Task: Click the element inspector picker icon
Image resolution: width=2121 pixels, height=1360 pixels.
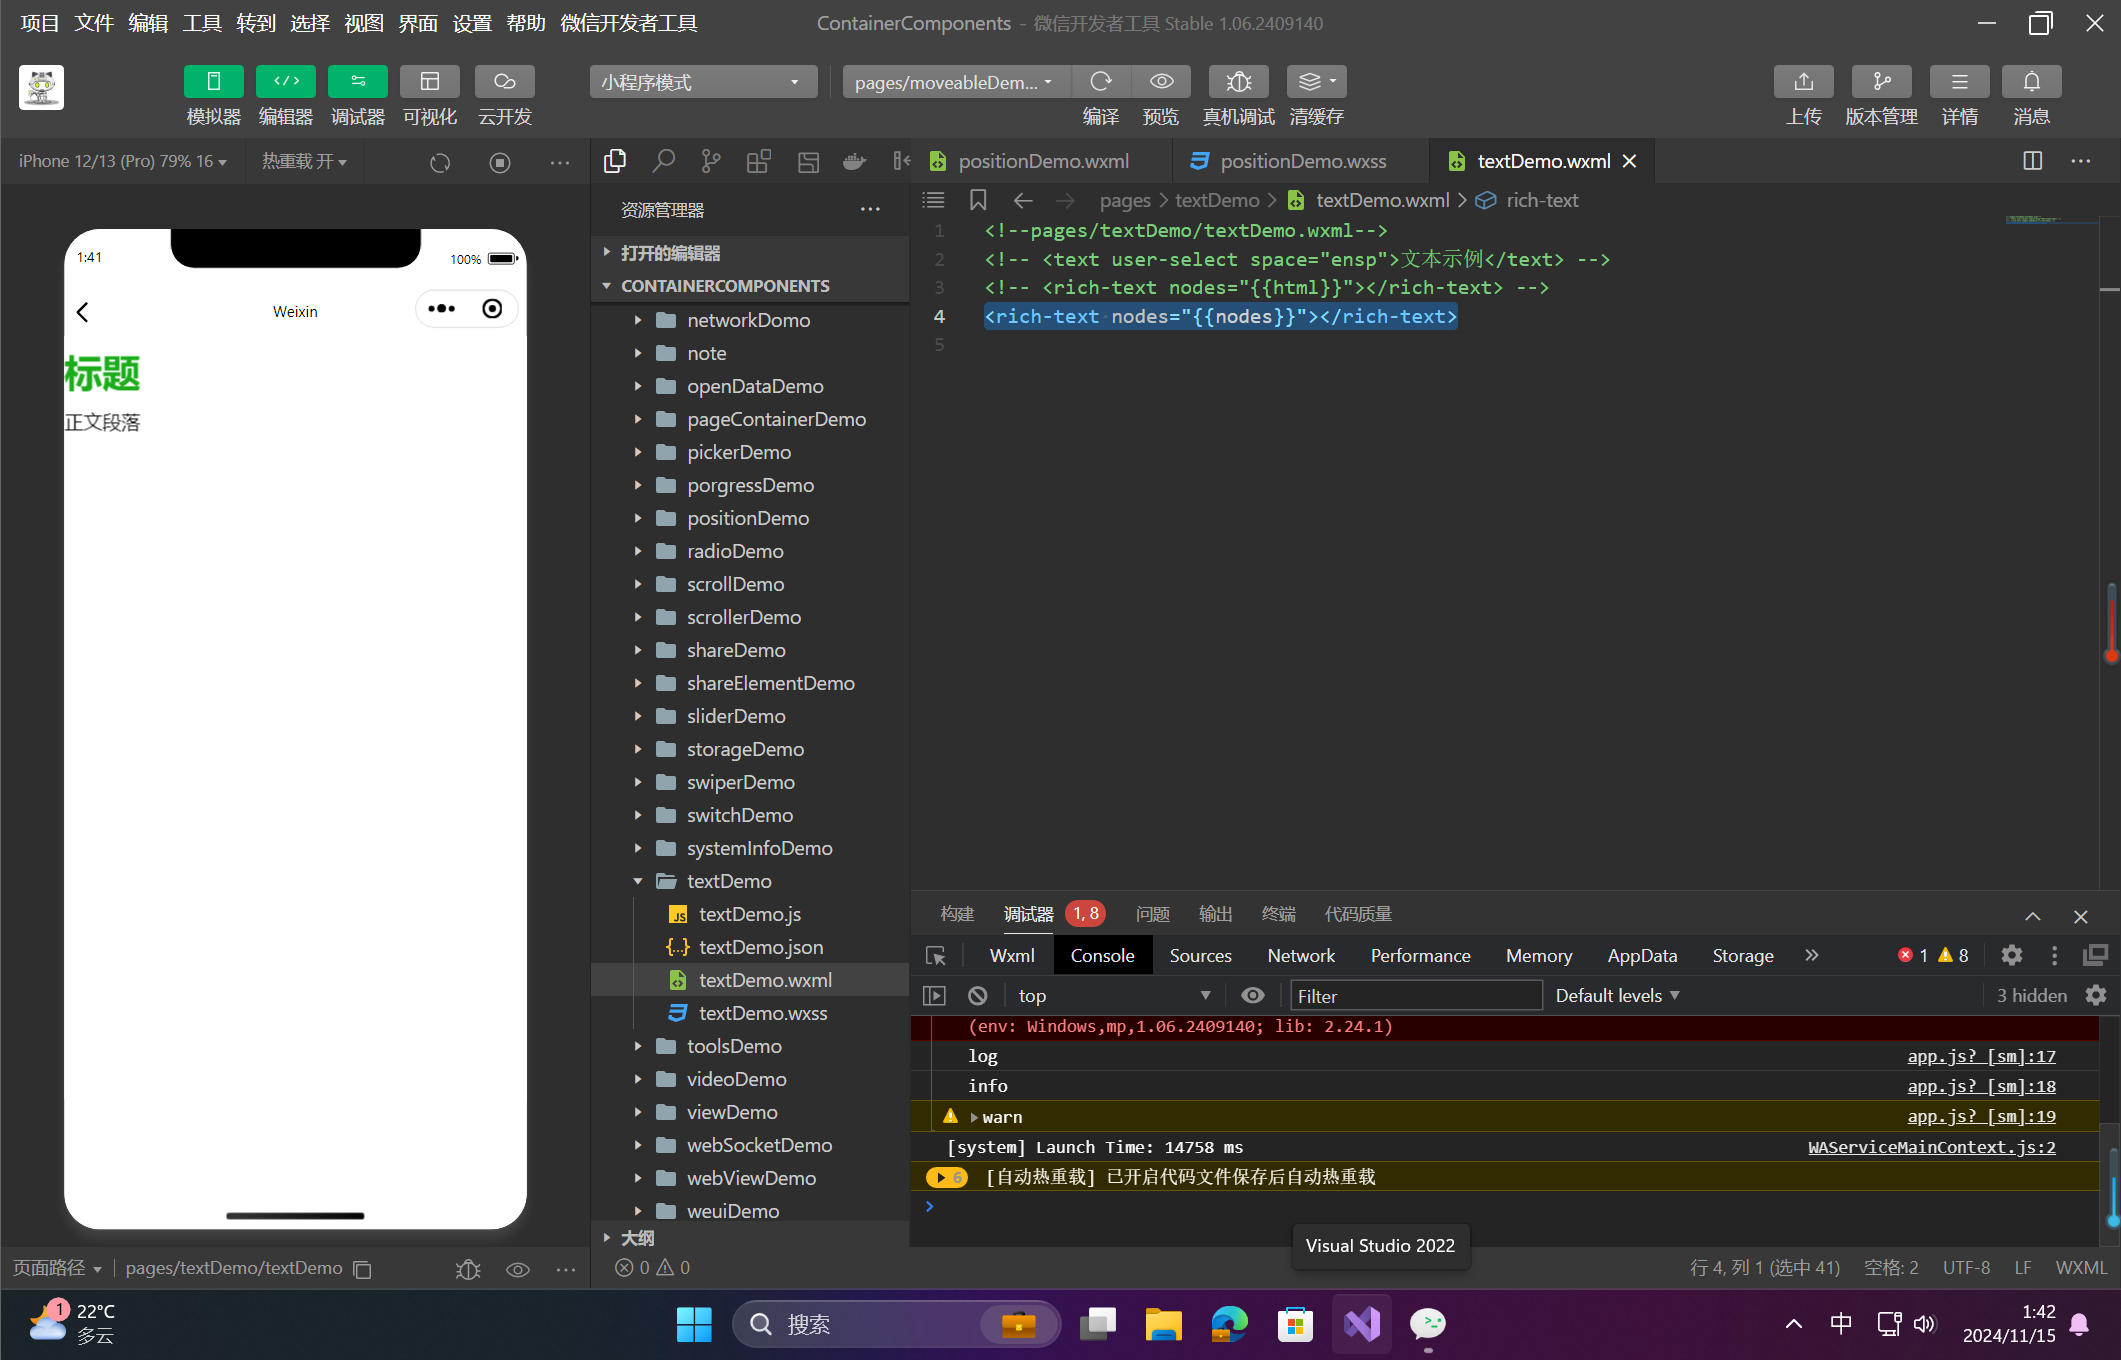Action: (936, 956)
